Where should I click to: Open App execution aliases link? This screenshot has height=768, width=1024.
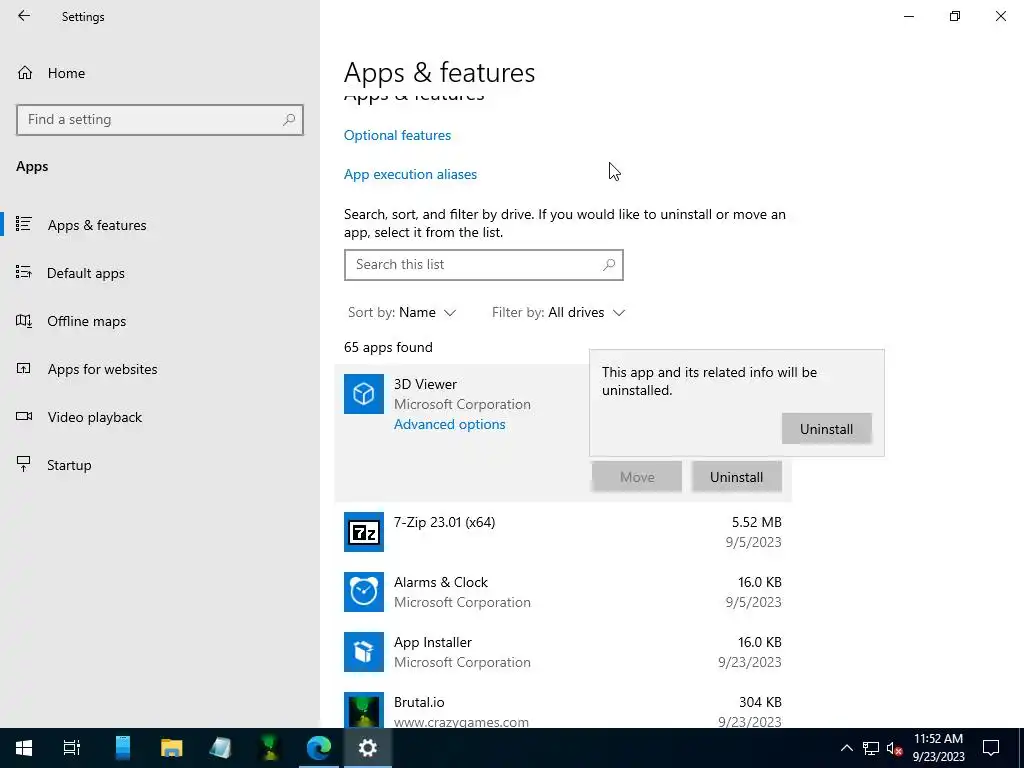click(x=410, y=174)
